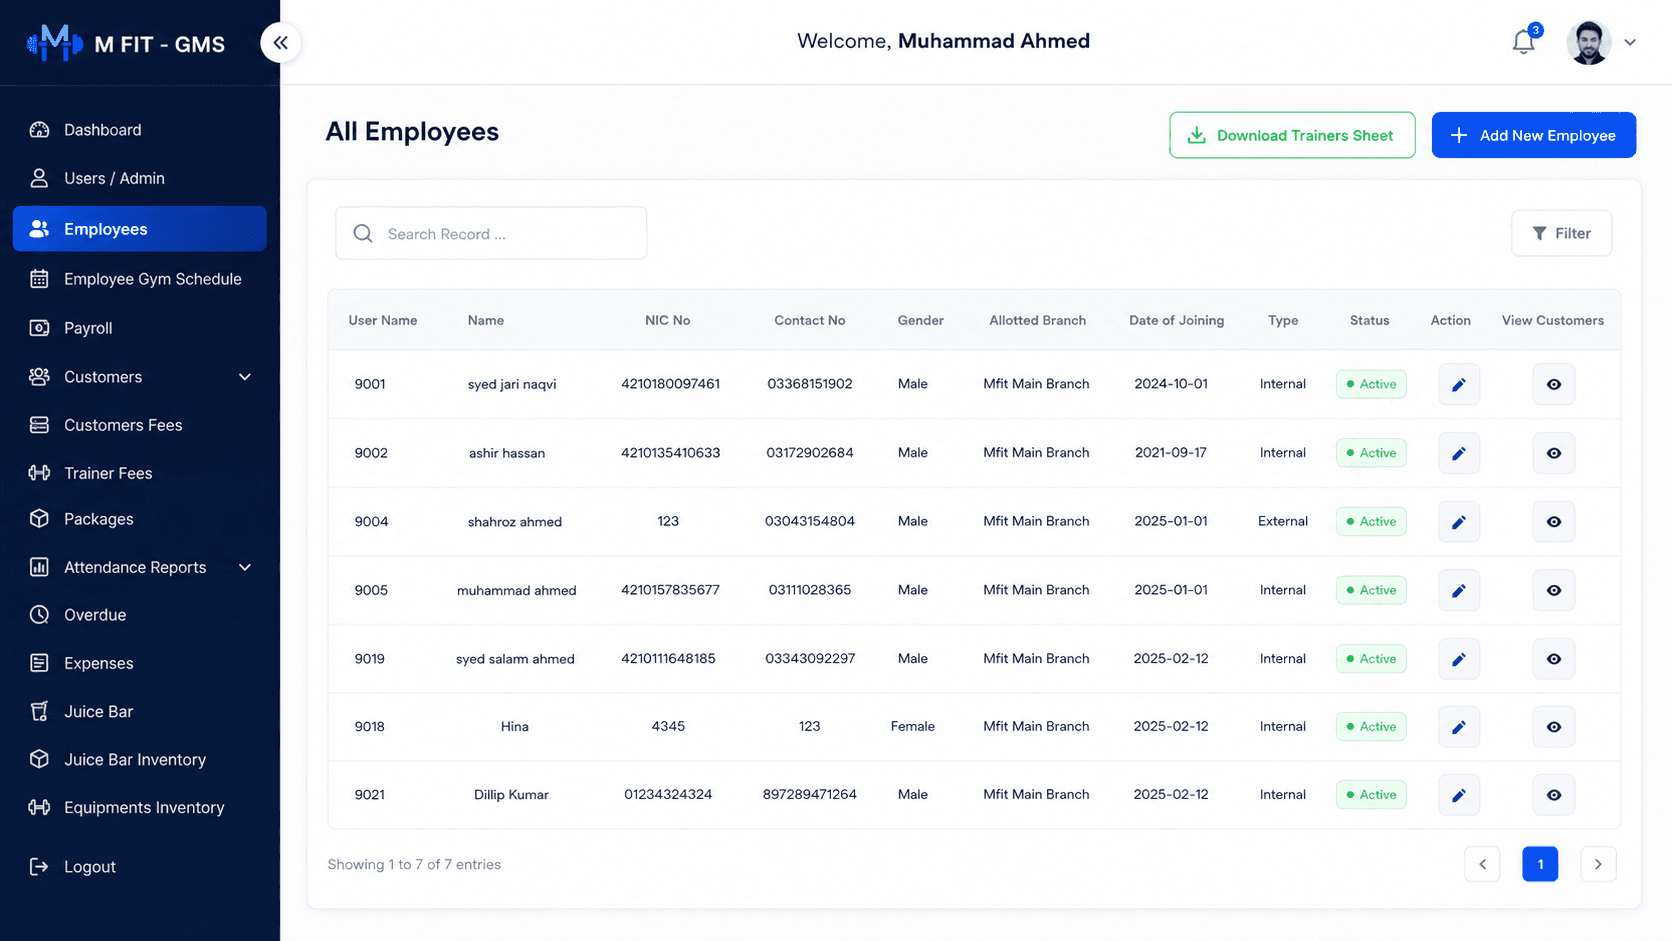The image size is (1672, 941).
Task: Edit employee 9021 Dillip Kumar
Action: pyautogui.click(x=1459, y=795)
